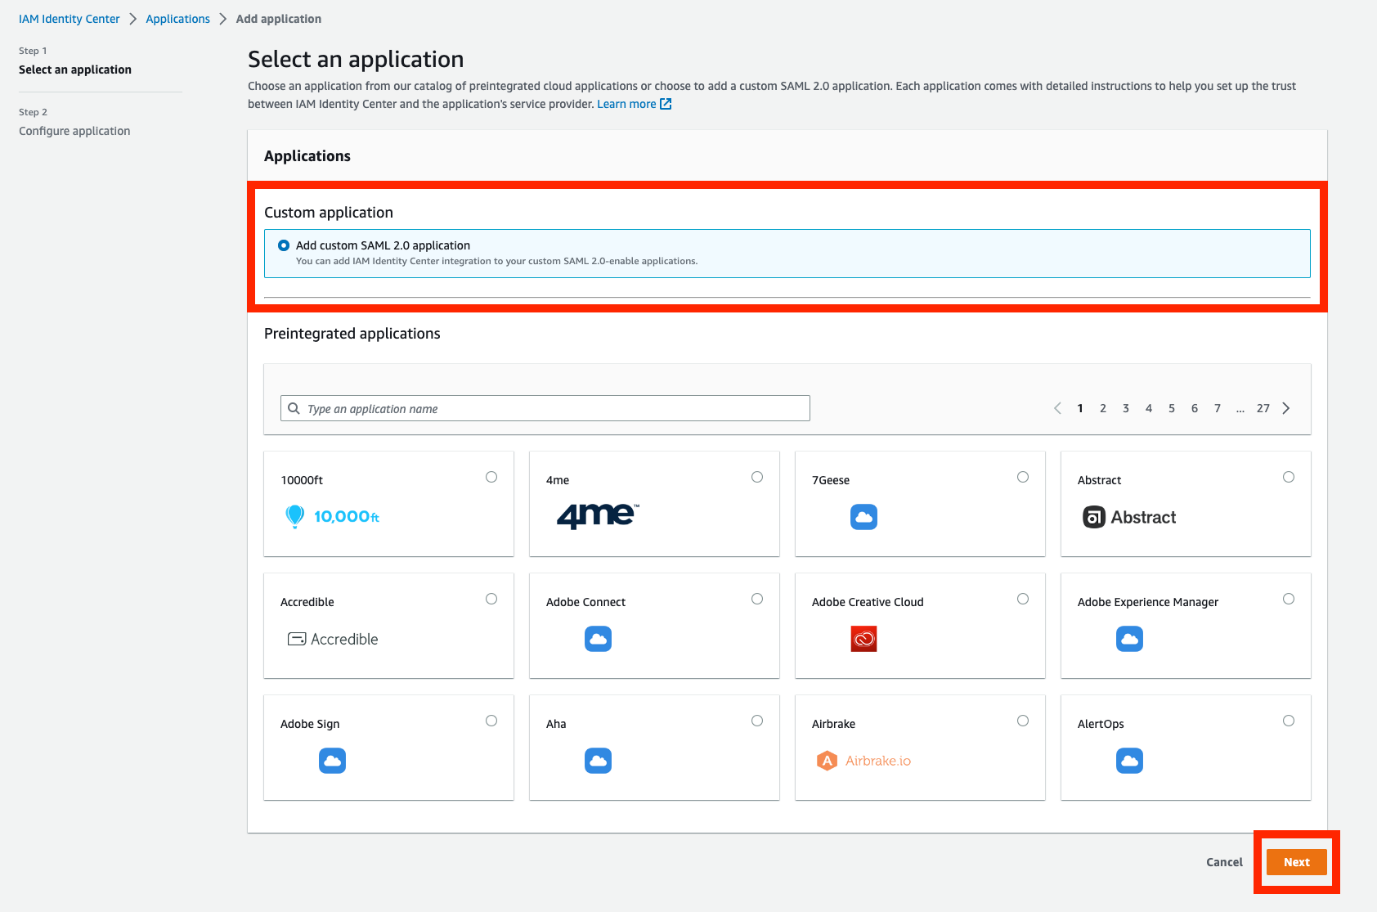Go to previous page of applications

click(1057, 408)
